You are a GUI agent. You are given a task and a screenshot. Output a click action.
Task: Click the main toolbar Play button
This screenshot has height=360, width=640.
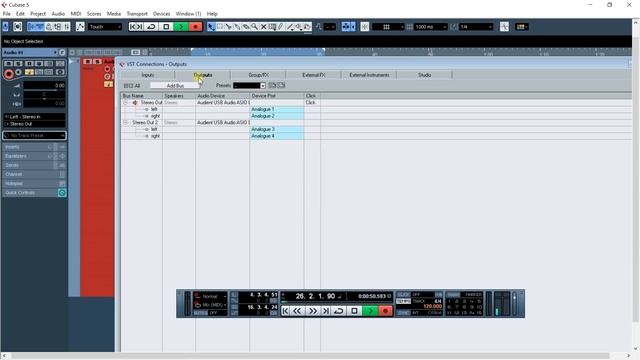[x=180, y=27]
